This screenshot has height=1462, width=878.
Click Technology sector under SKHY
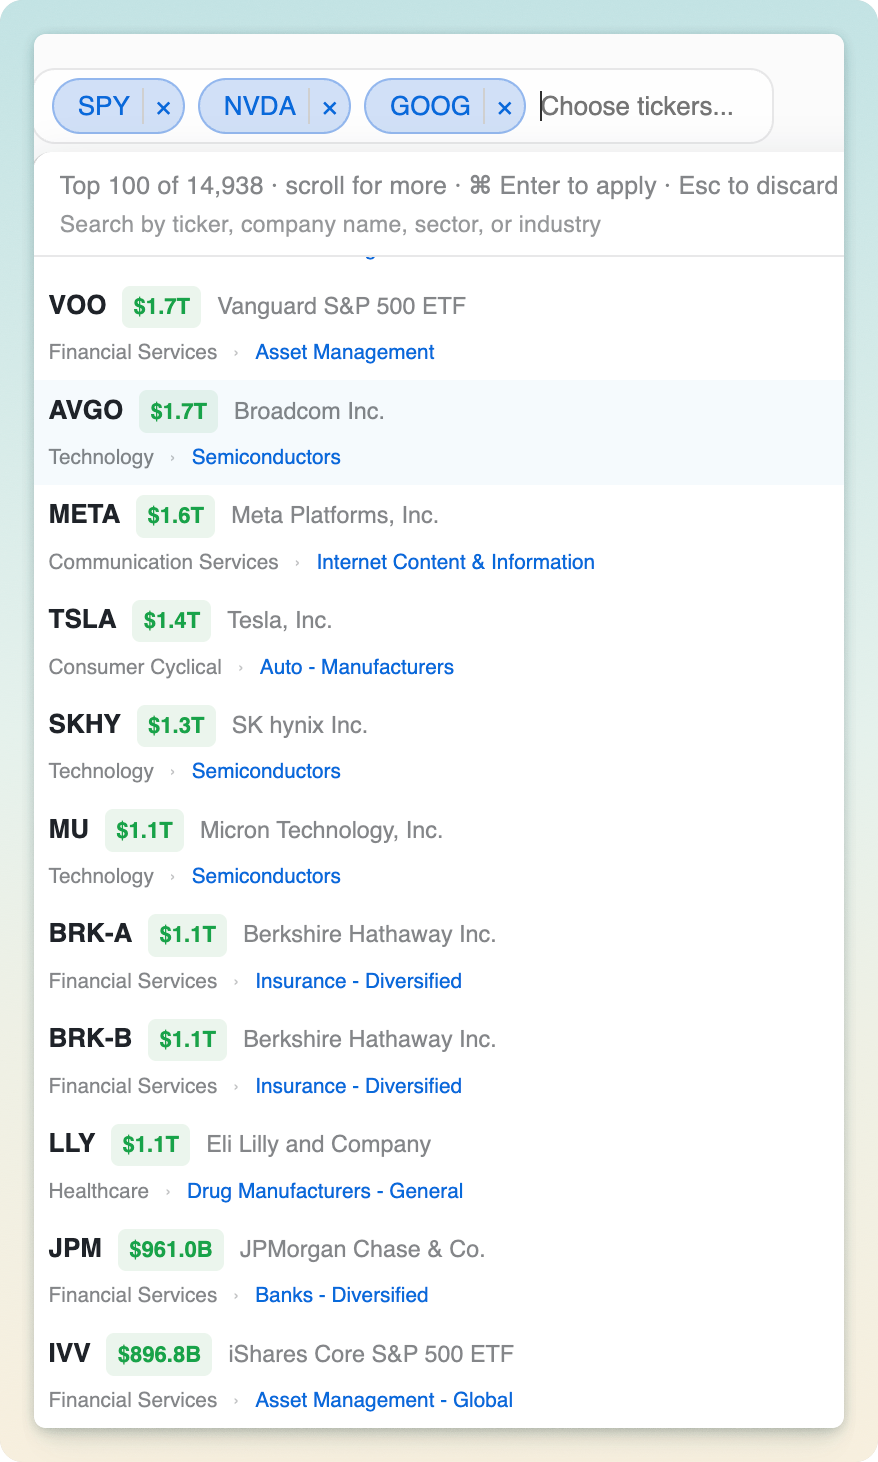click(x=101, y=771)
